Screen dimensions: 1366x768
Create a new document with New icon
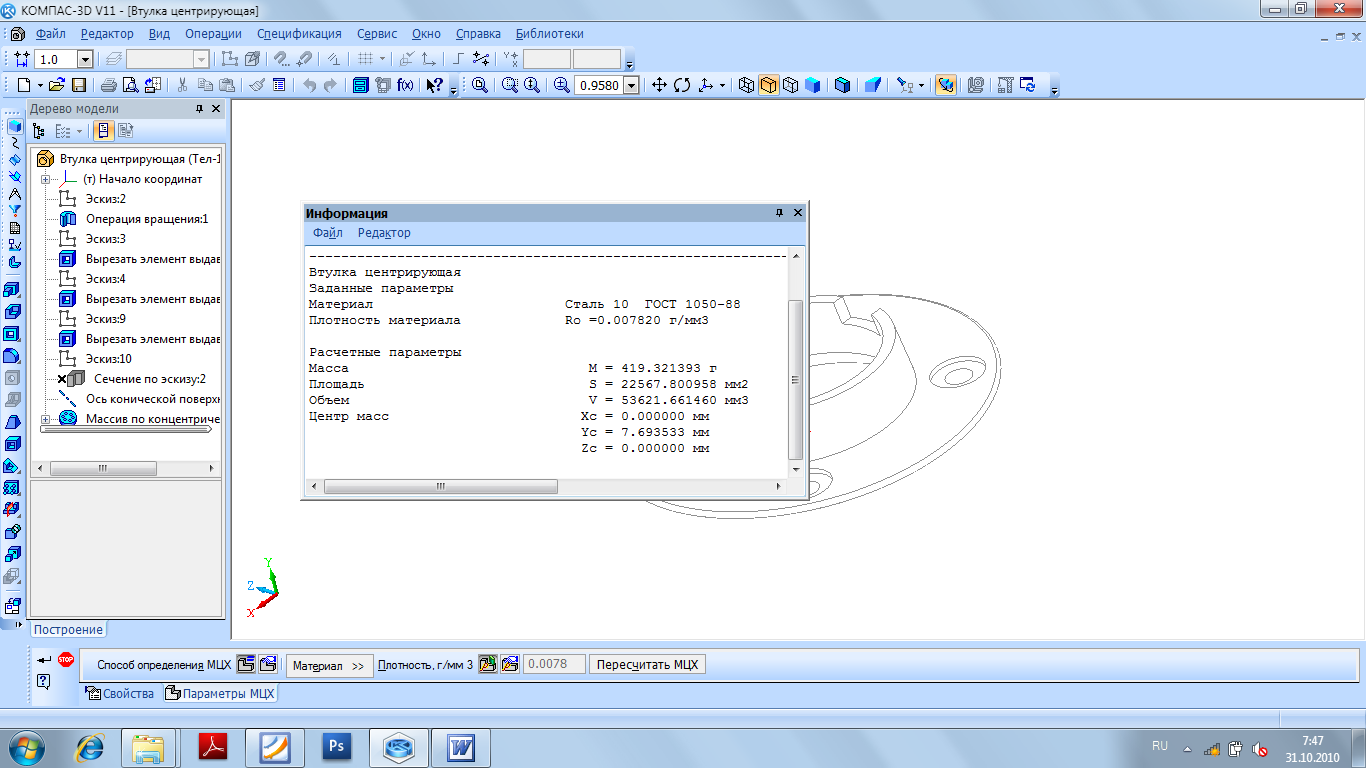(x=24, y=86)
